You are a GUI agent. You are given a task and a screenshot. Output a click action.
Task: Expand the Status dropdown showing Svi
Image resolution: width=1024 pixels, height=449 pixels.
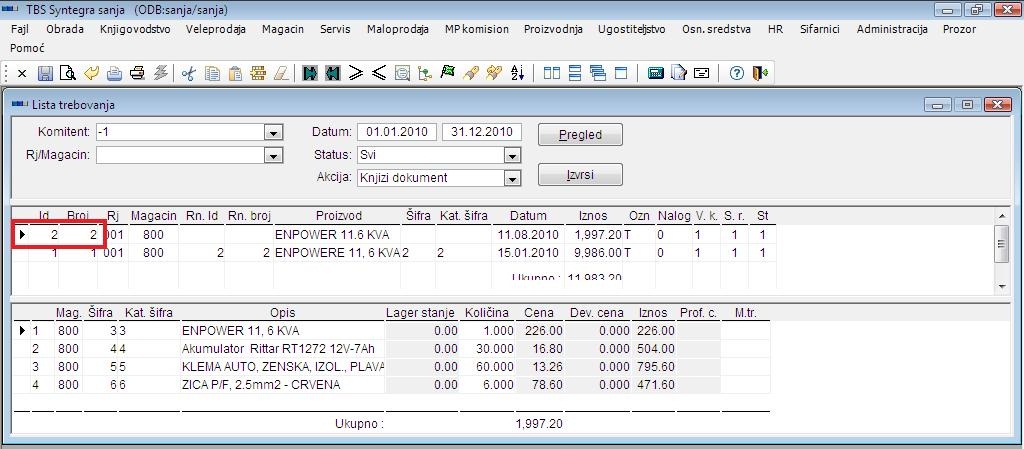coord(512,155)
